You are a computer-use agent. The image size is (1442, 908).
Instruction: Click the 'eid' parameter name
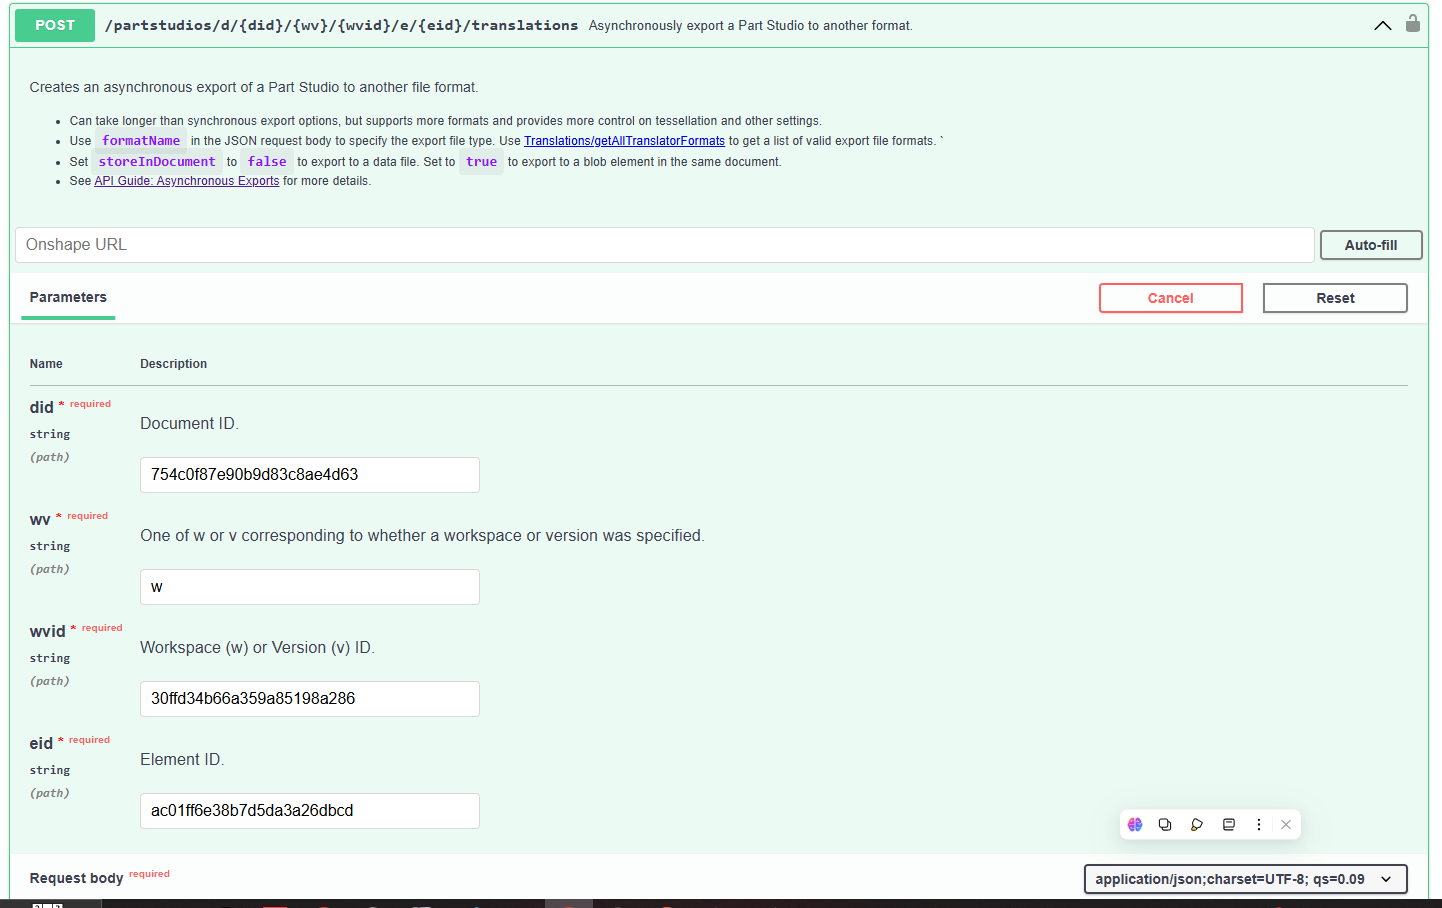click(x=41, y=743)
